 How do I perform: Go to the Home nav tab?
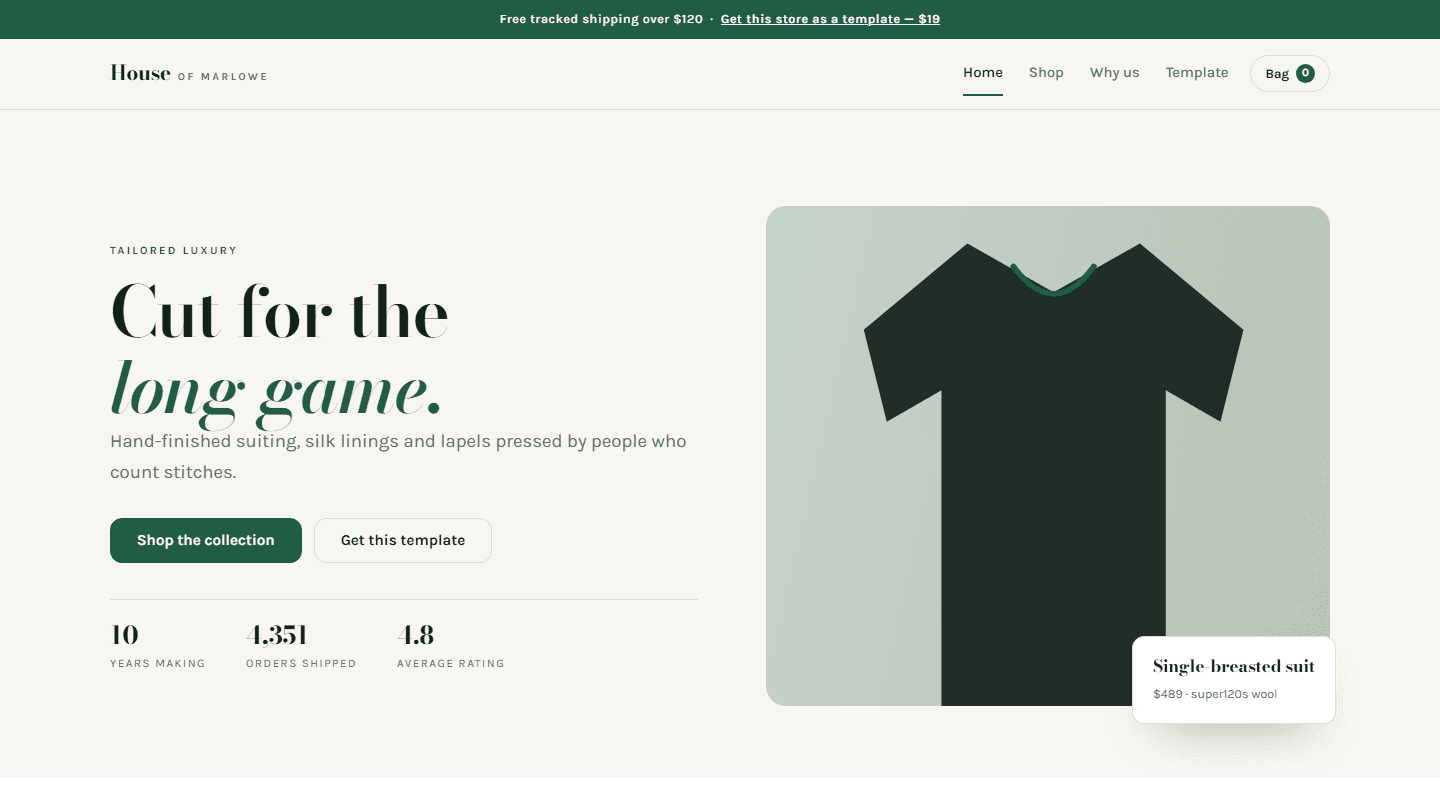coord(983,73)
